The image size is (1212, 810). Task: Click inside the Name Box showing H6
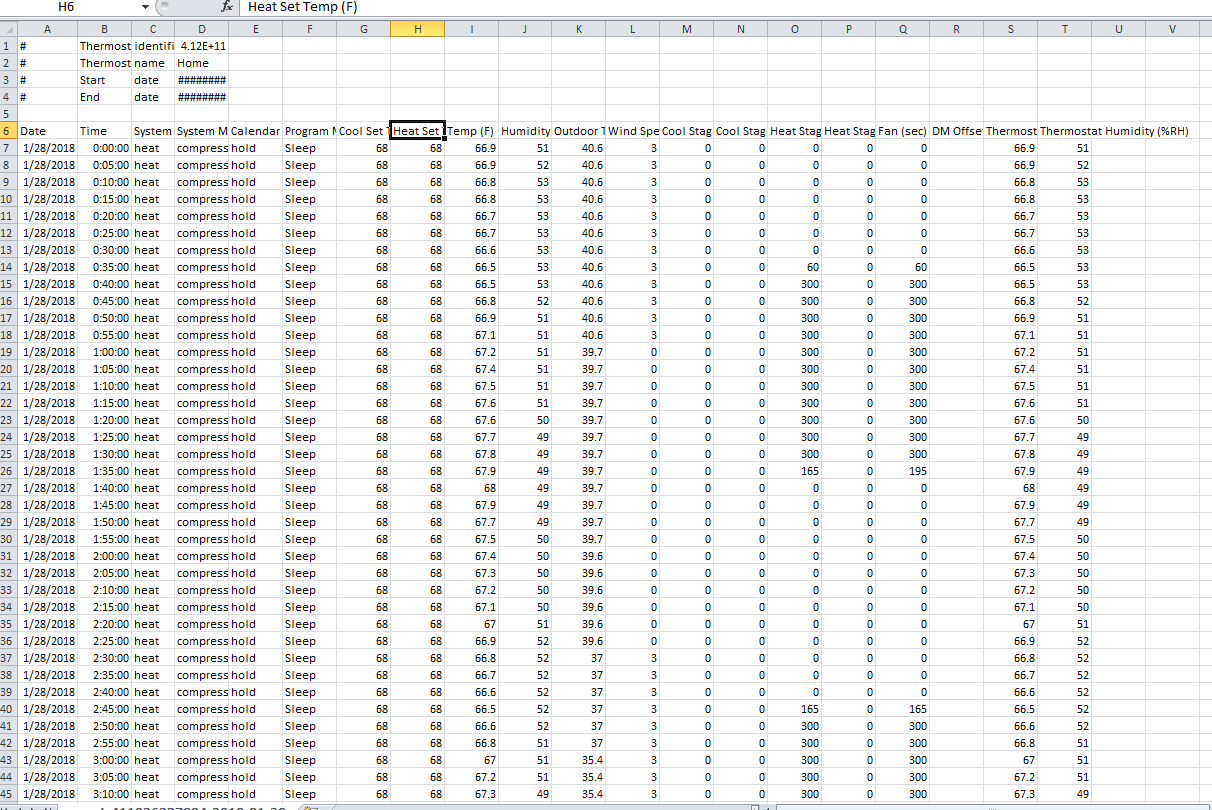point(70,7)
